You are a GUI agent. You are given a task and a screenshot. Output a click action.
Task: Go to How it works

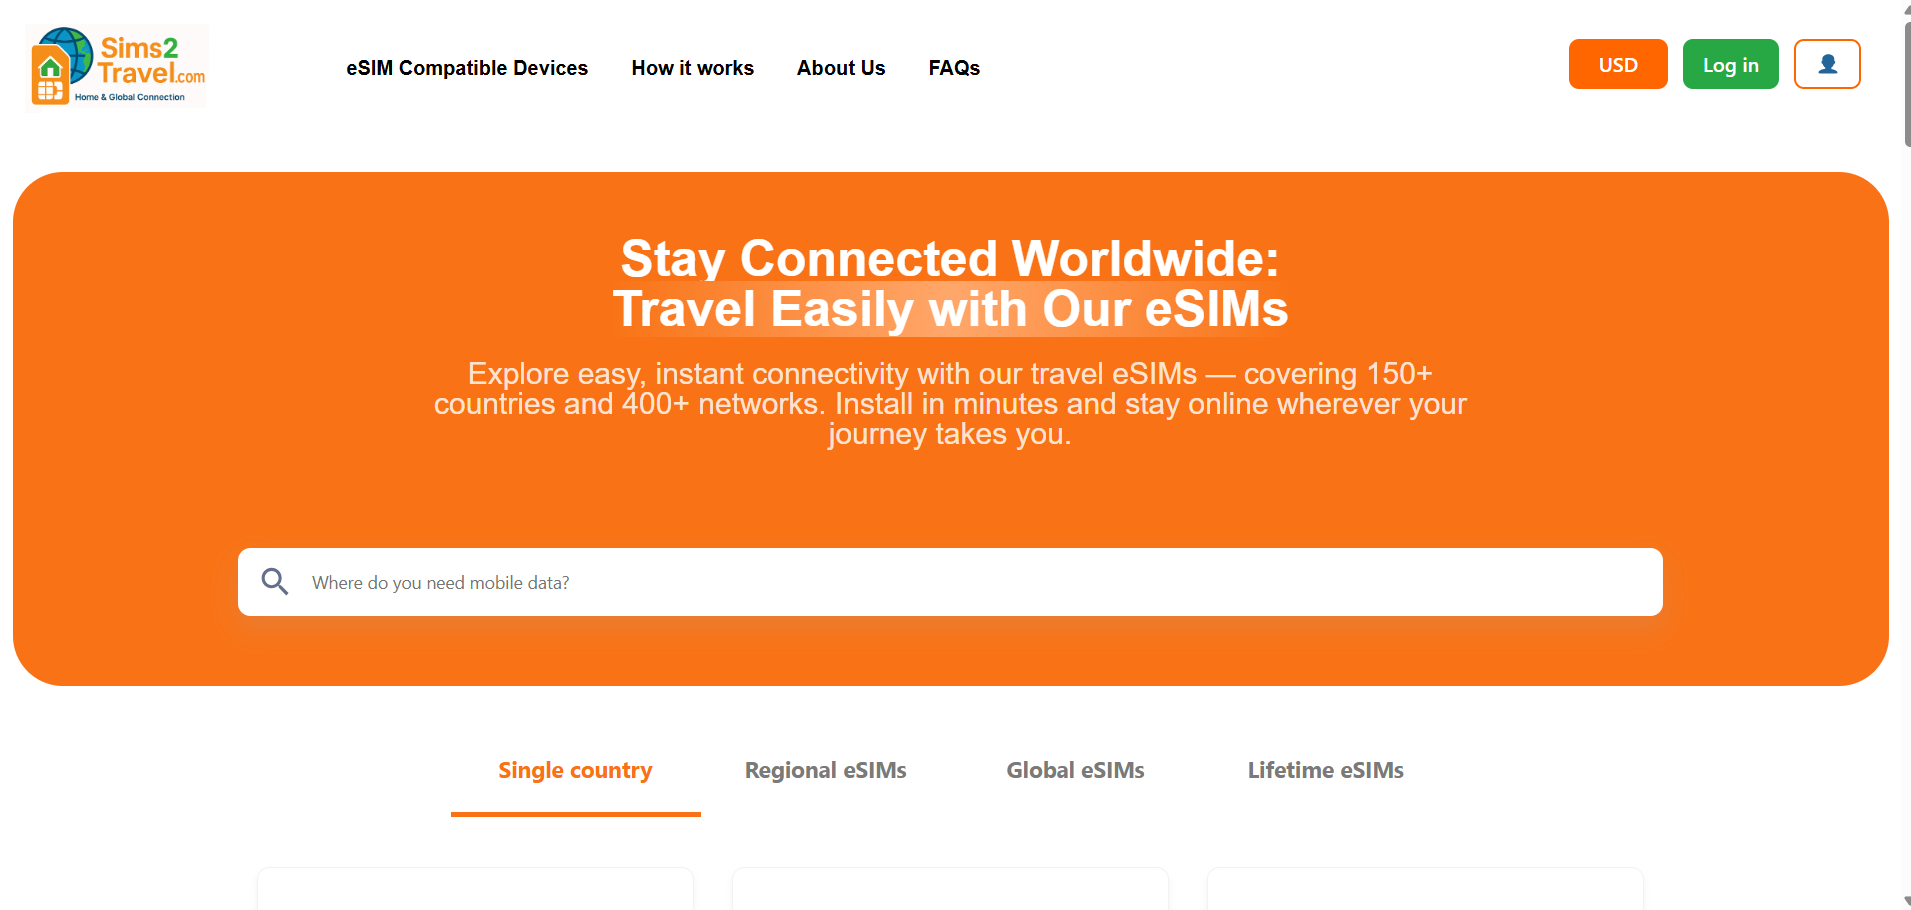coord(692,68)
